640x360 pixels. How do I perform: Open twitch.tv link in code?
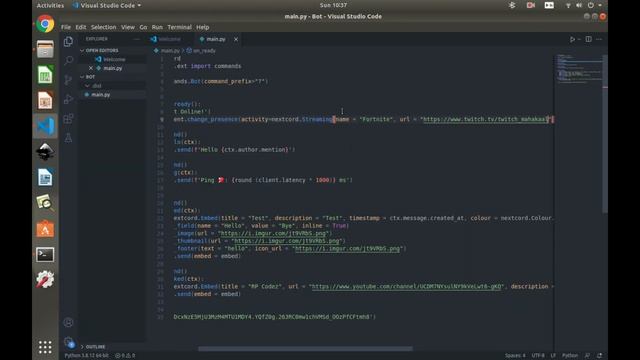click(484, 119)
